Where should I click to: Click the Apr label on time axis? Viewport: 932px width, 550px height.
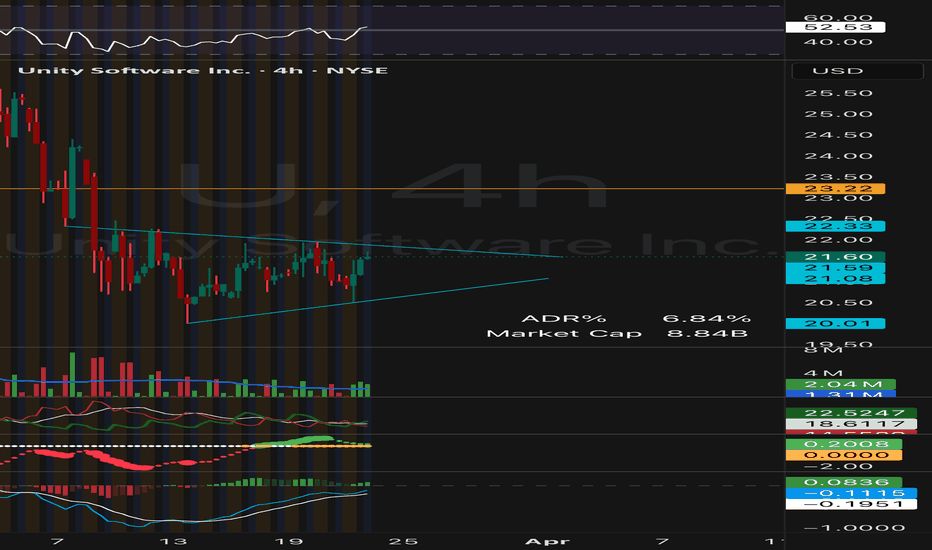pyautogui.click(x=547, y=542)
